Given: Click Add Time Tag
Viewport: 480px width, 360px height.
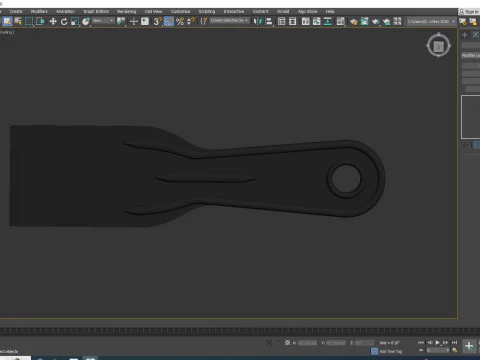Looking at the screenshot, I should (x=391, y=351).
